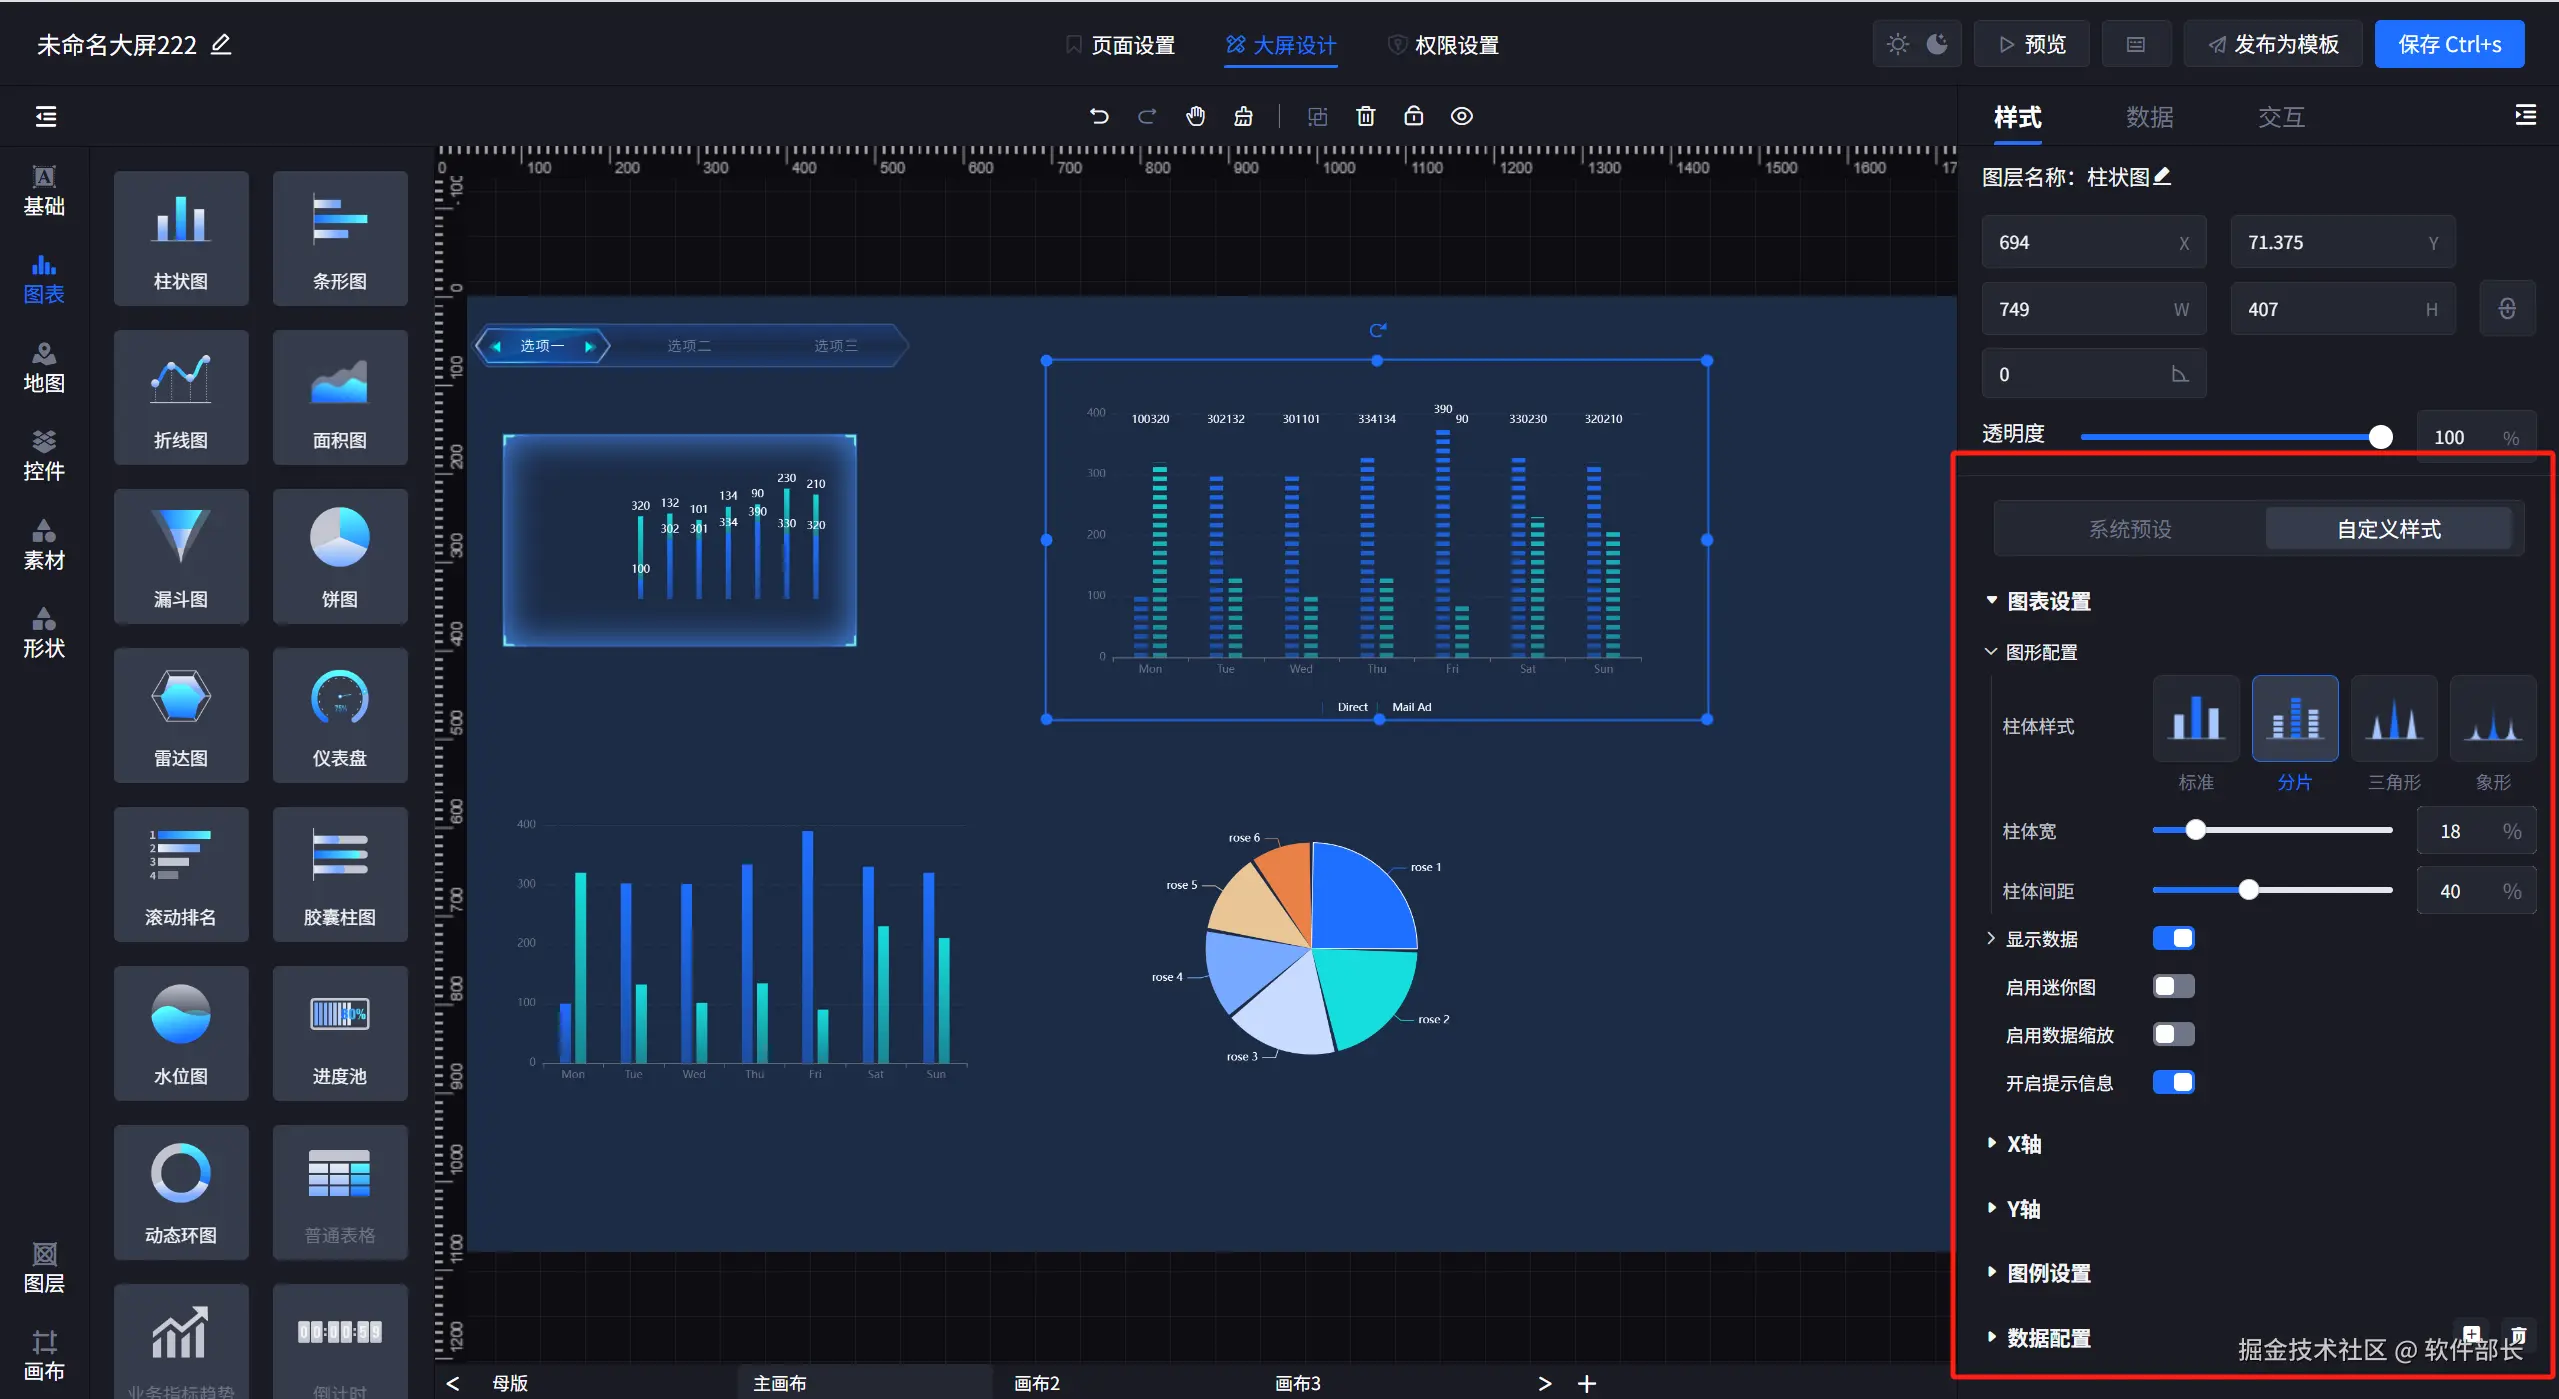Screen dimensions: 2559x1399
Task: Click the lock icon in the toolbar
Action: pos(1413,116)
